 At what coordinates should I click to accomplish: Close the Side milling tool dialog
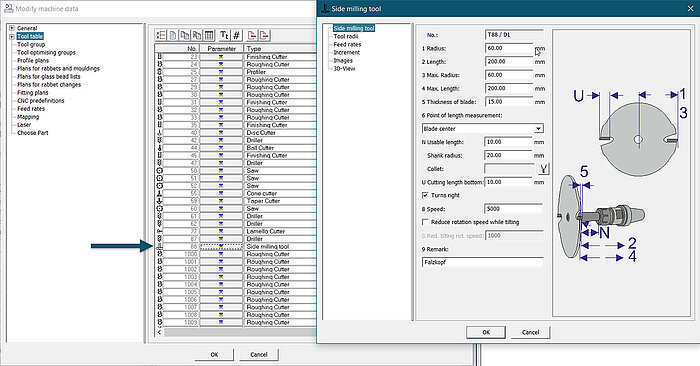pyautogui.click(x=690, y=8)
